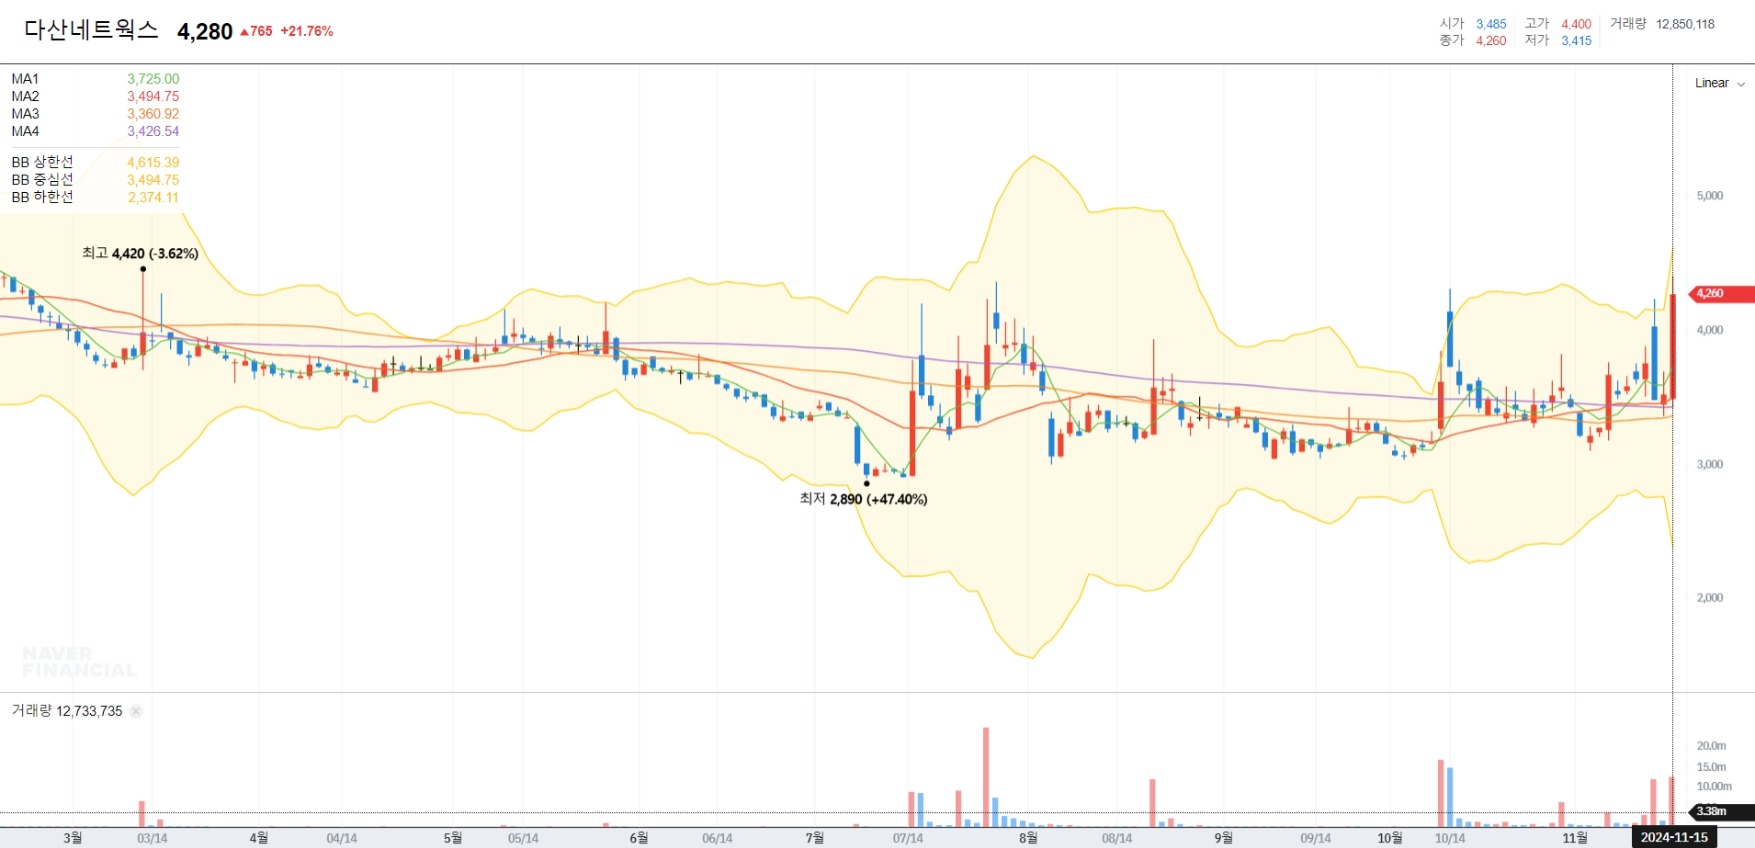Click the 3.38m volume axis tag

click(x=1721, y=811)
